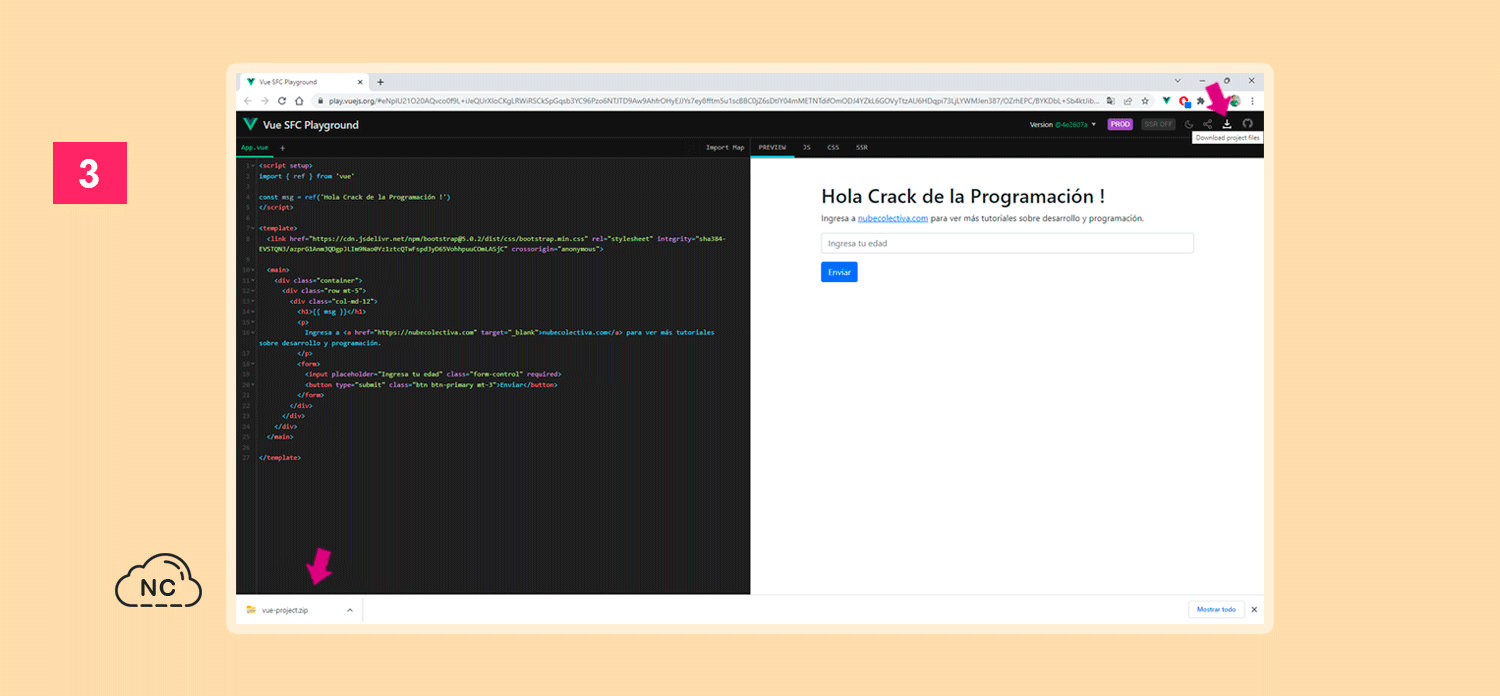Open the downloaded vue-project.zip file

click(285, 609)
